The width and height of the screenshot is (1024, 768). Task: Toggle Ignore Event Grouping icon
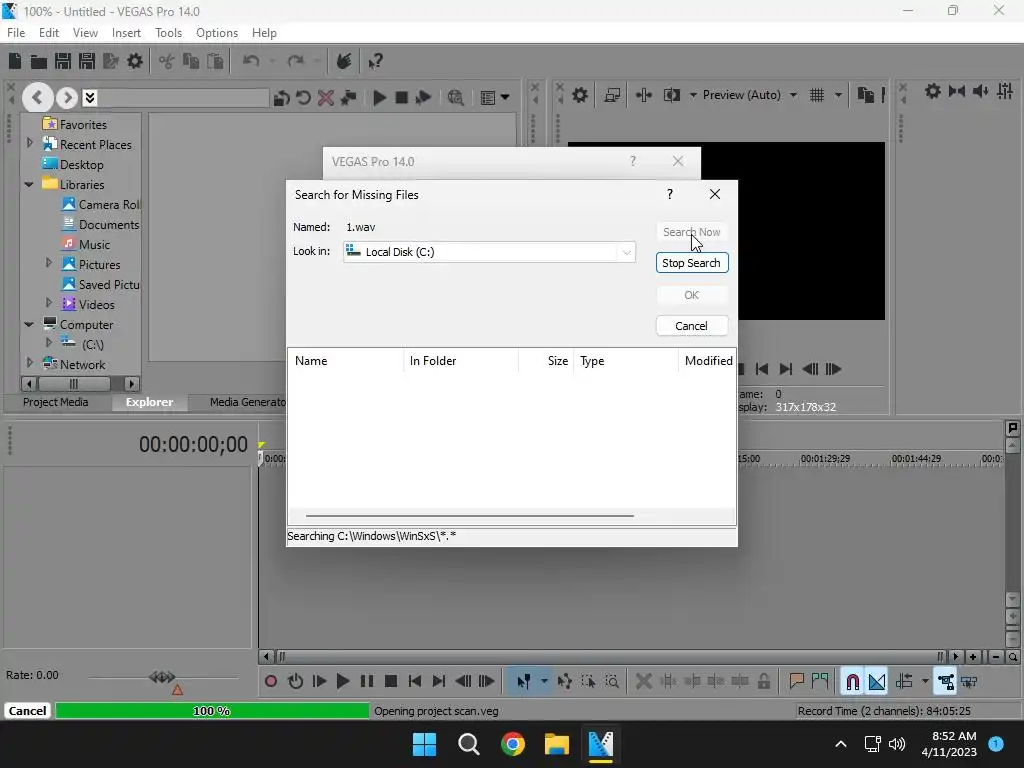point(969,682)
